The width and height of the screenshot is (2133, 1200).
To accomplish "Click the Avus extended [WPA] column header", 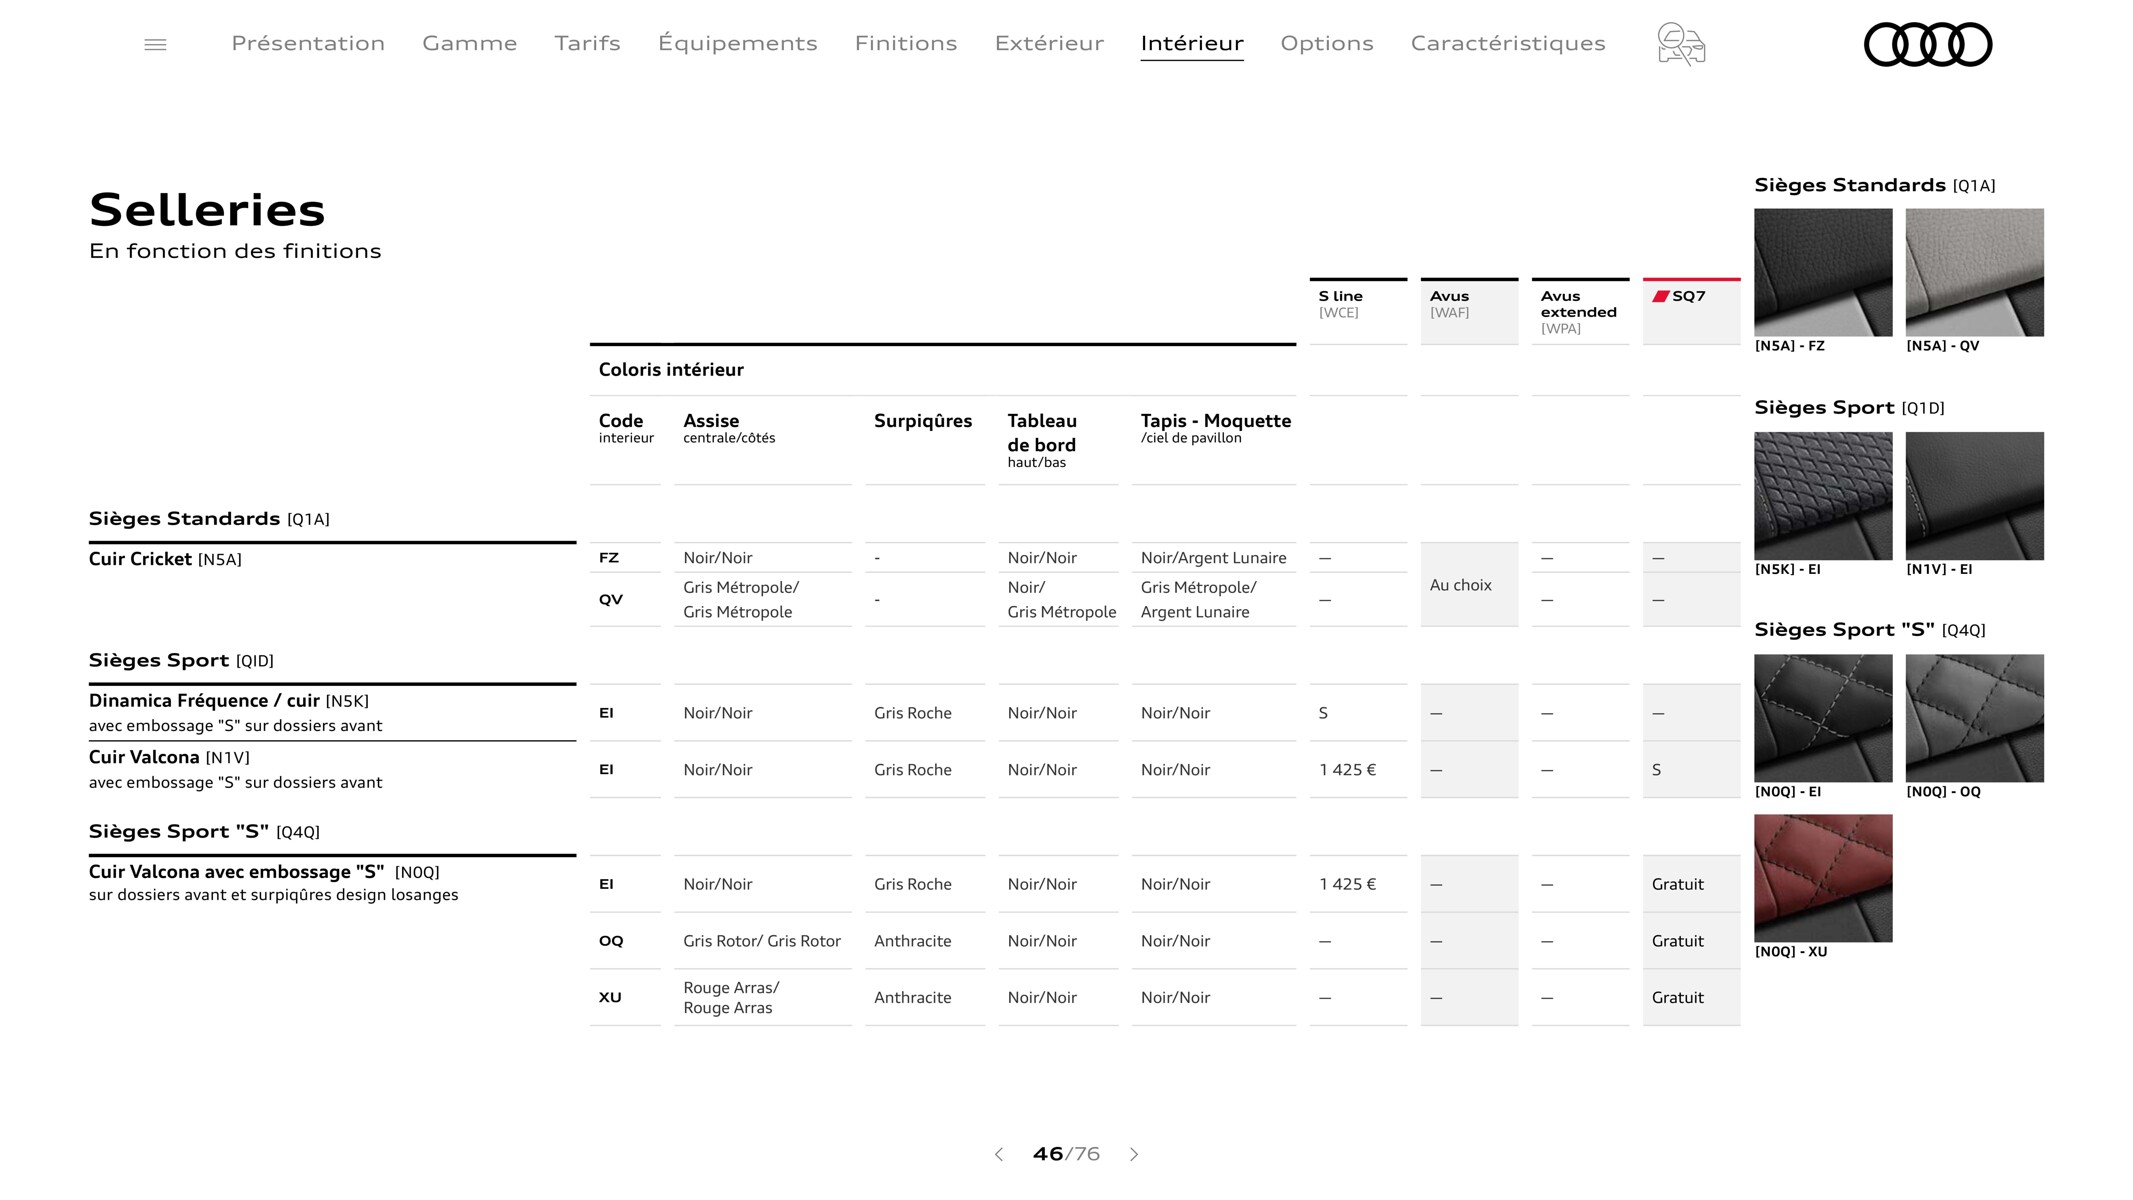I will click(1580, 311).
